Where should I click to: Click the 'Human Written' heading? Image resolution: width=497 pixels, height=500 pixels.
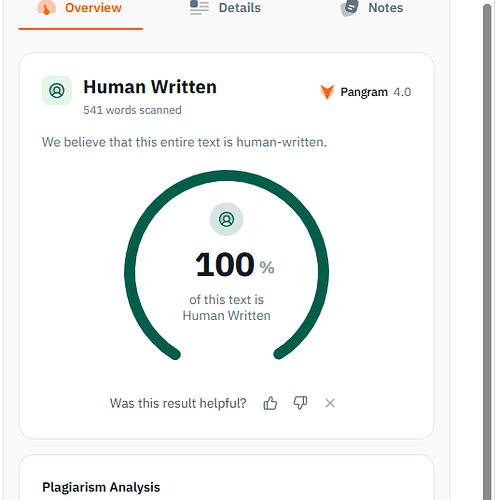pyautogui.click(x=150, y=87)
